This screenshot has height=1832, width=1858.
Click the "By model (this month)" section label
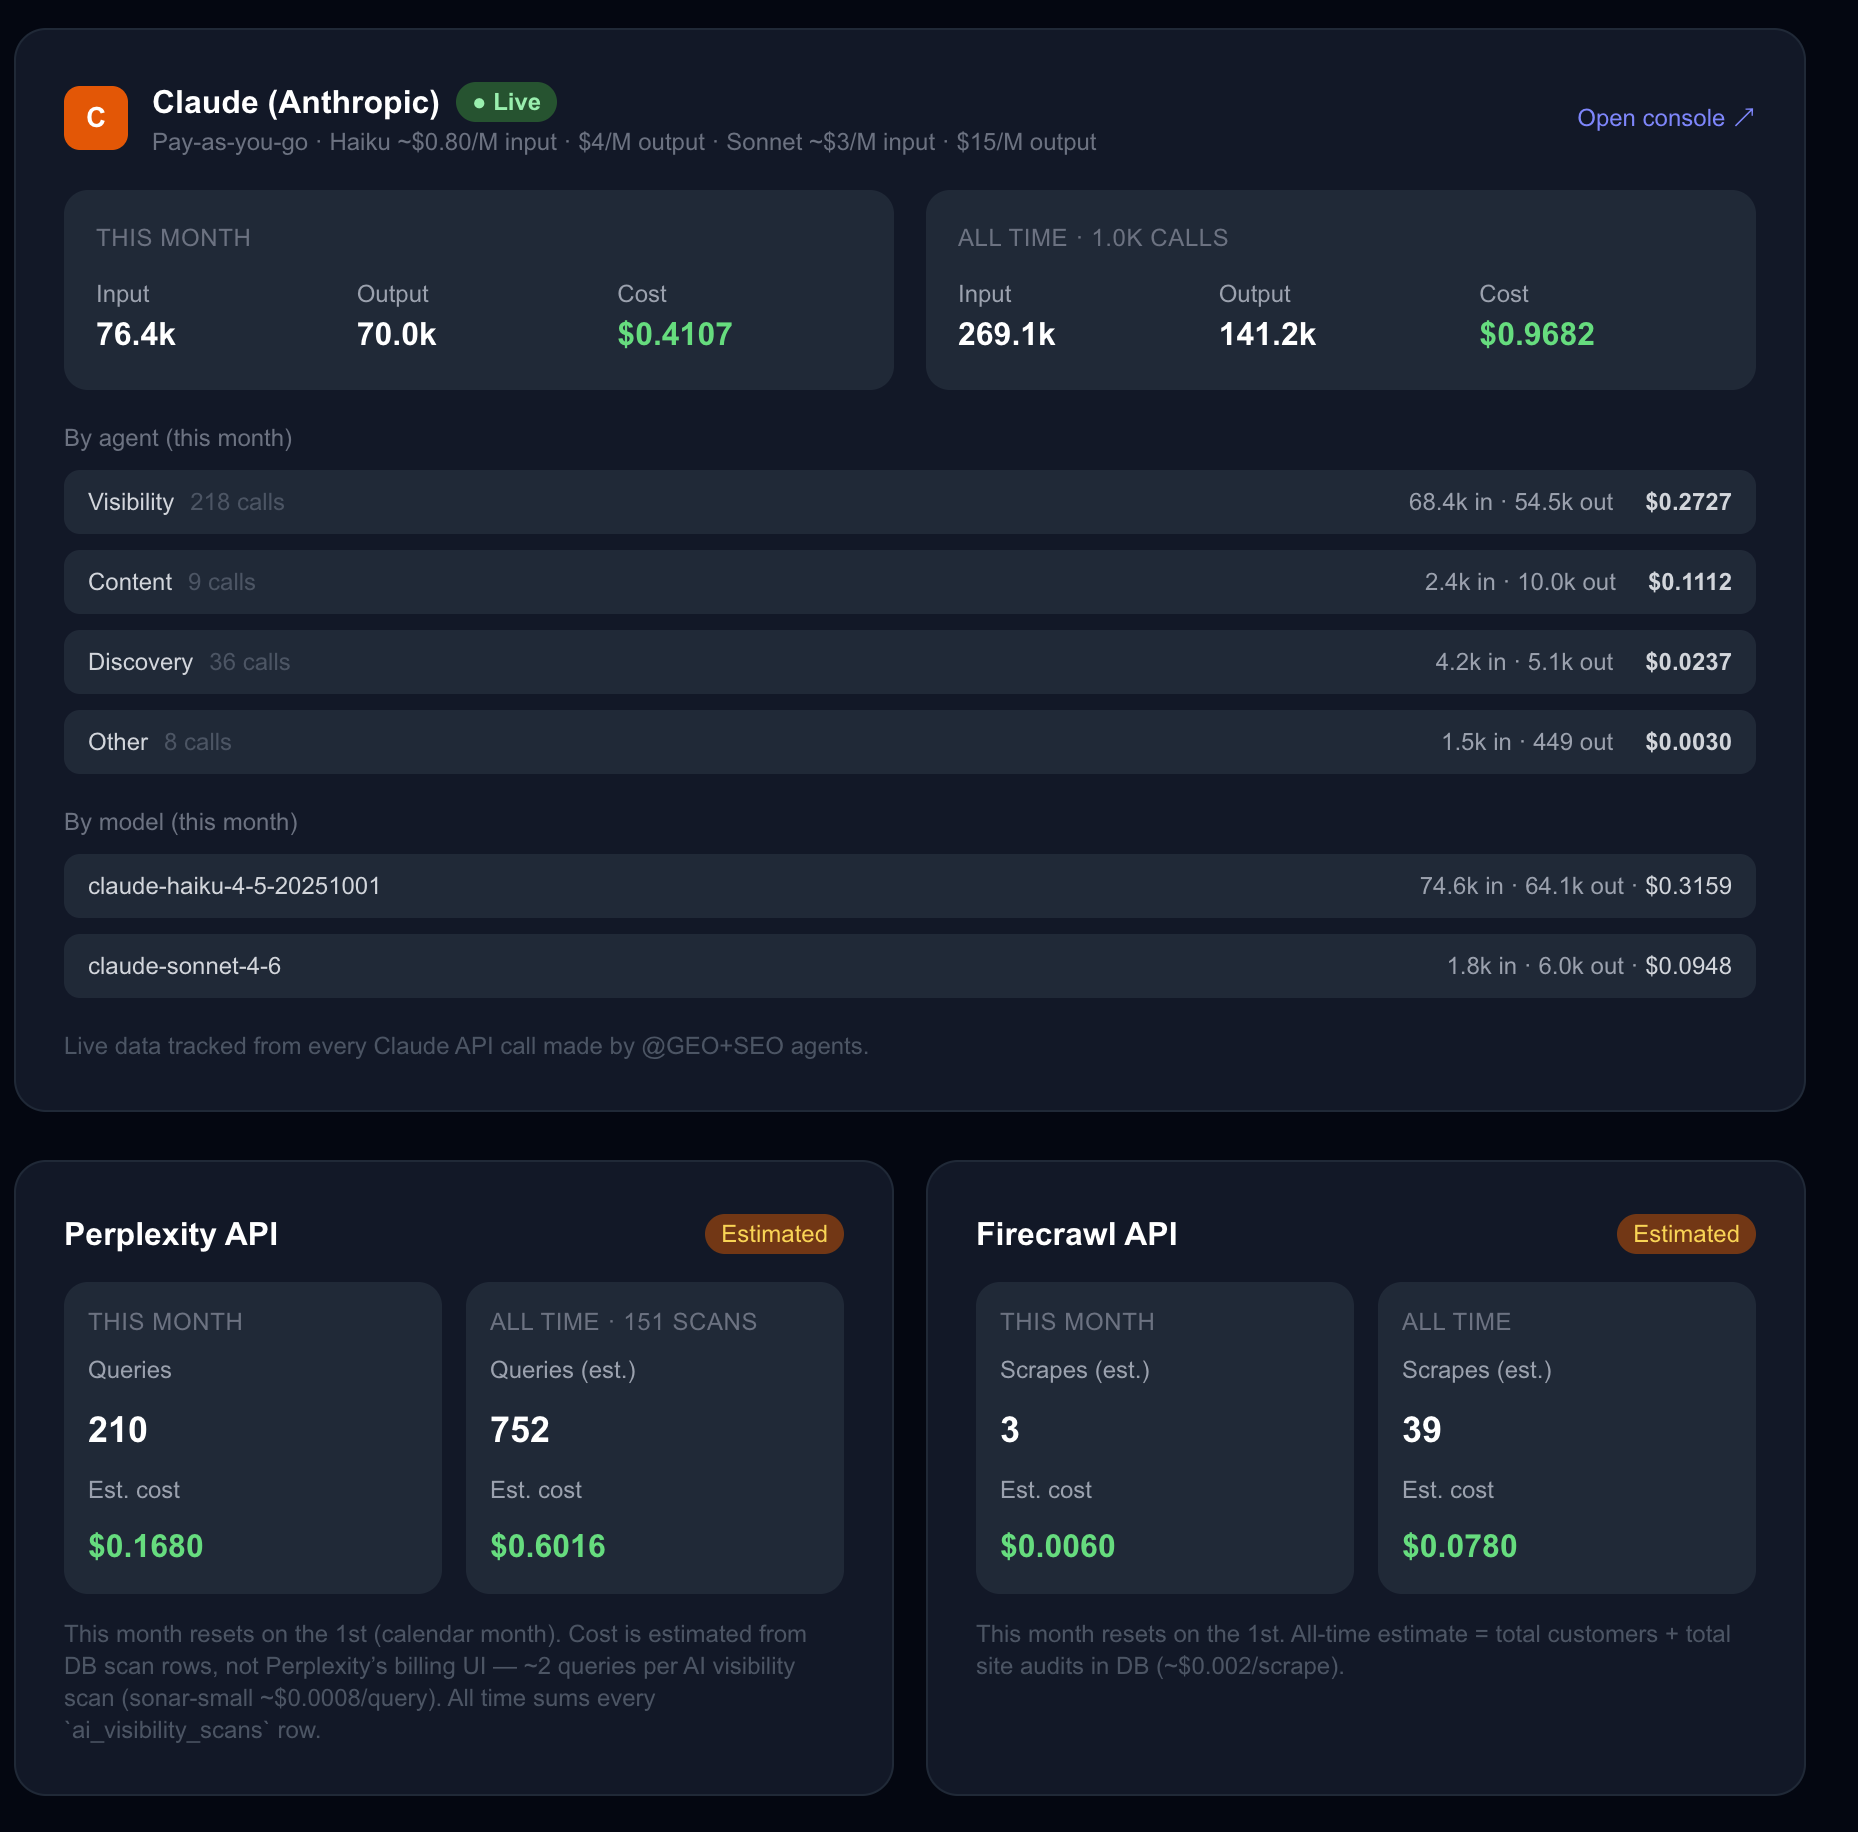point(181,822)
